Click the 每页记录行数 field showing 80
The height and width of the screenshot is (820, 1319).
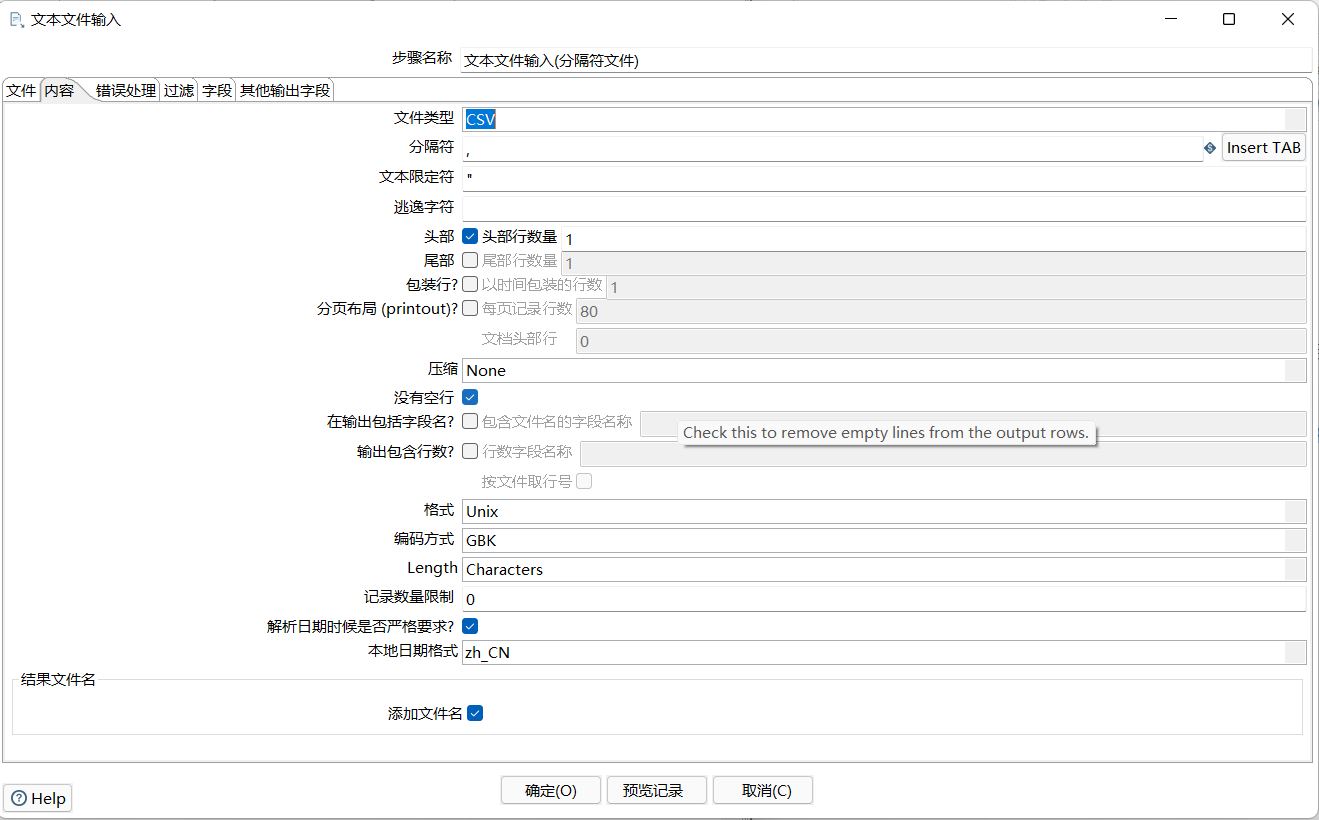pyautogui.click(x=941, y=311)
